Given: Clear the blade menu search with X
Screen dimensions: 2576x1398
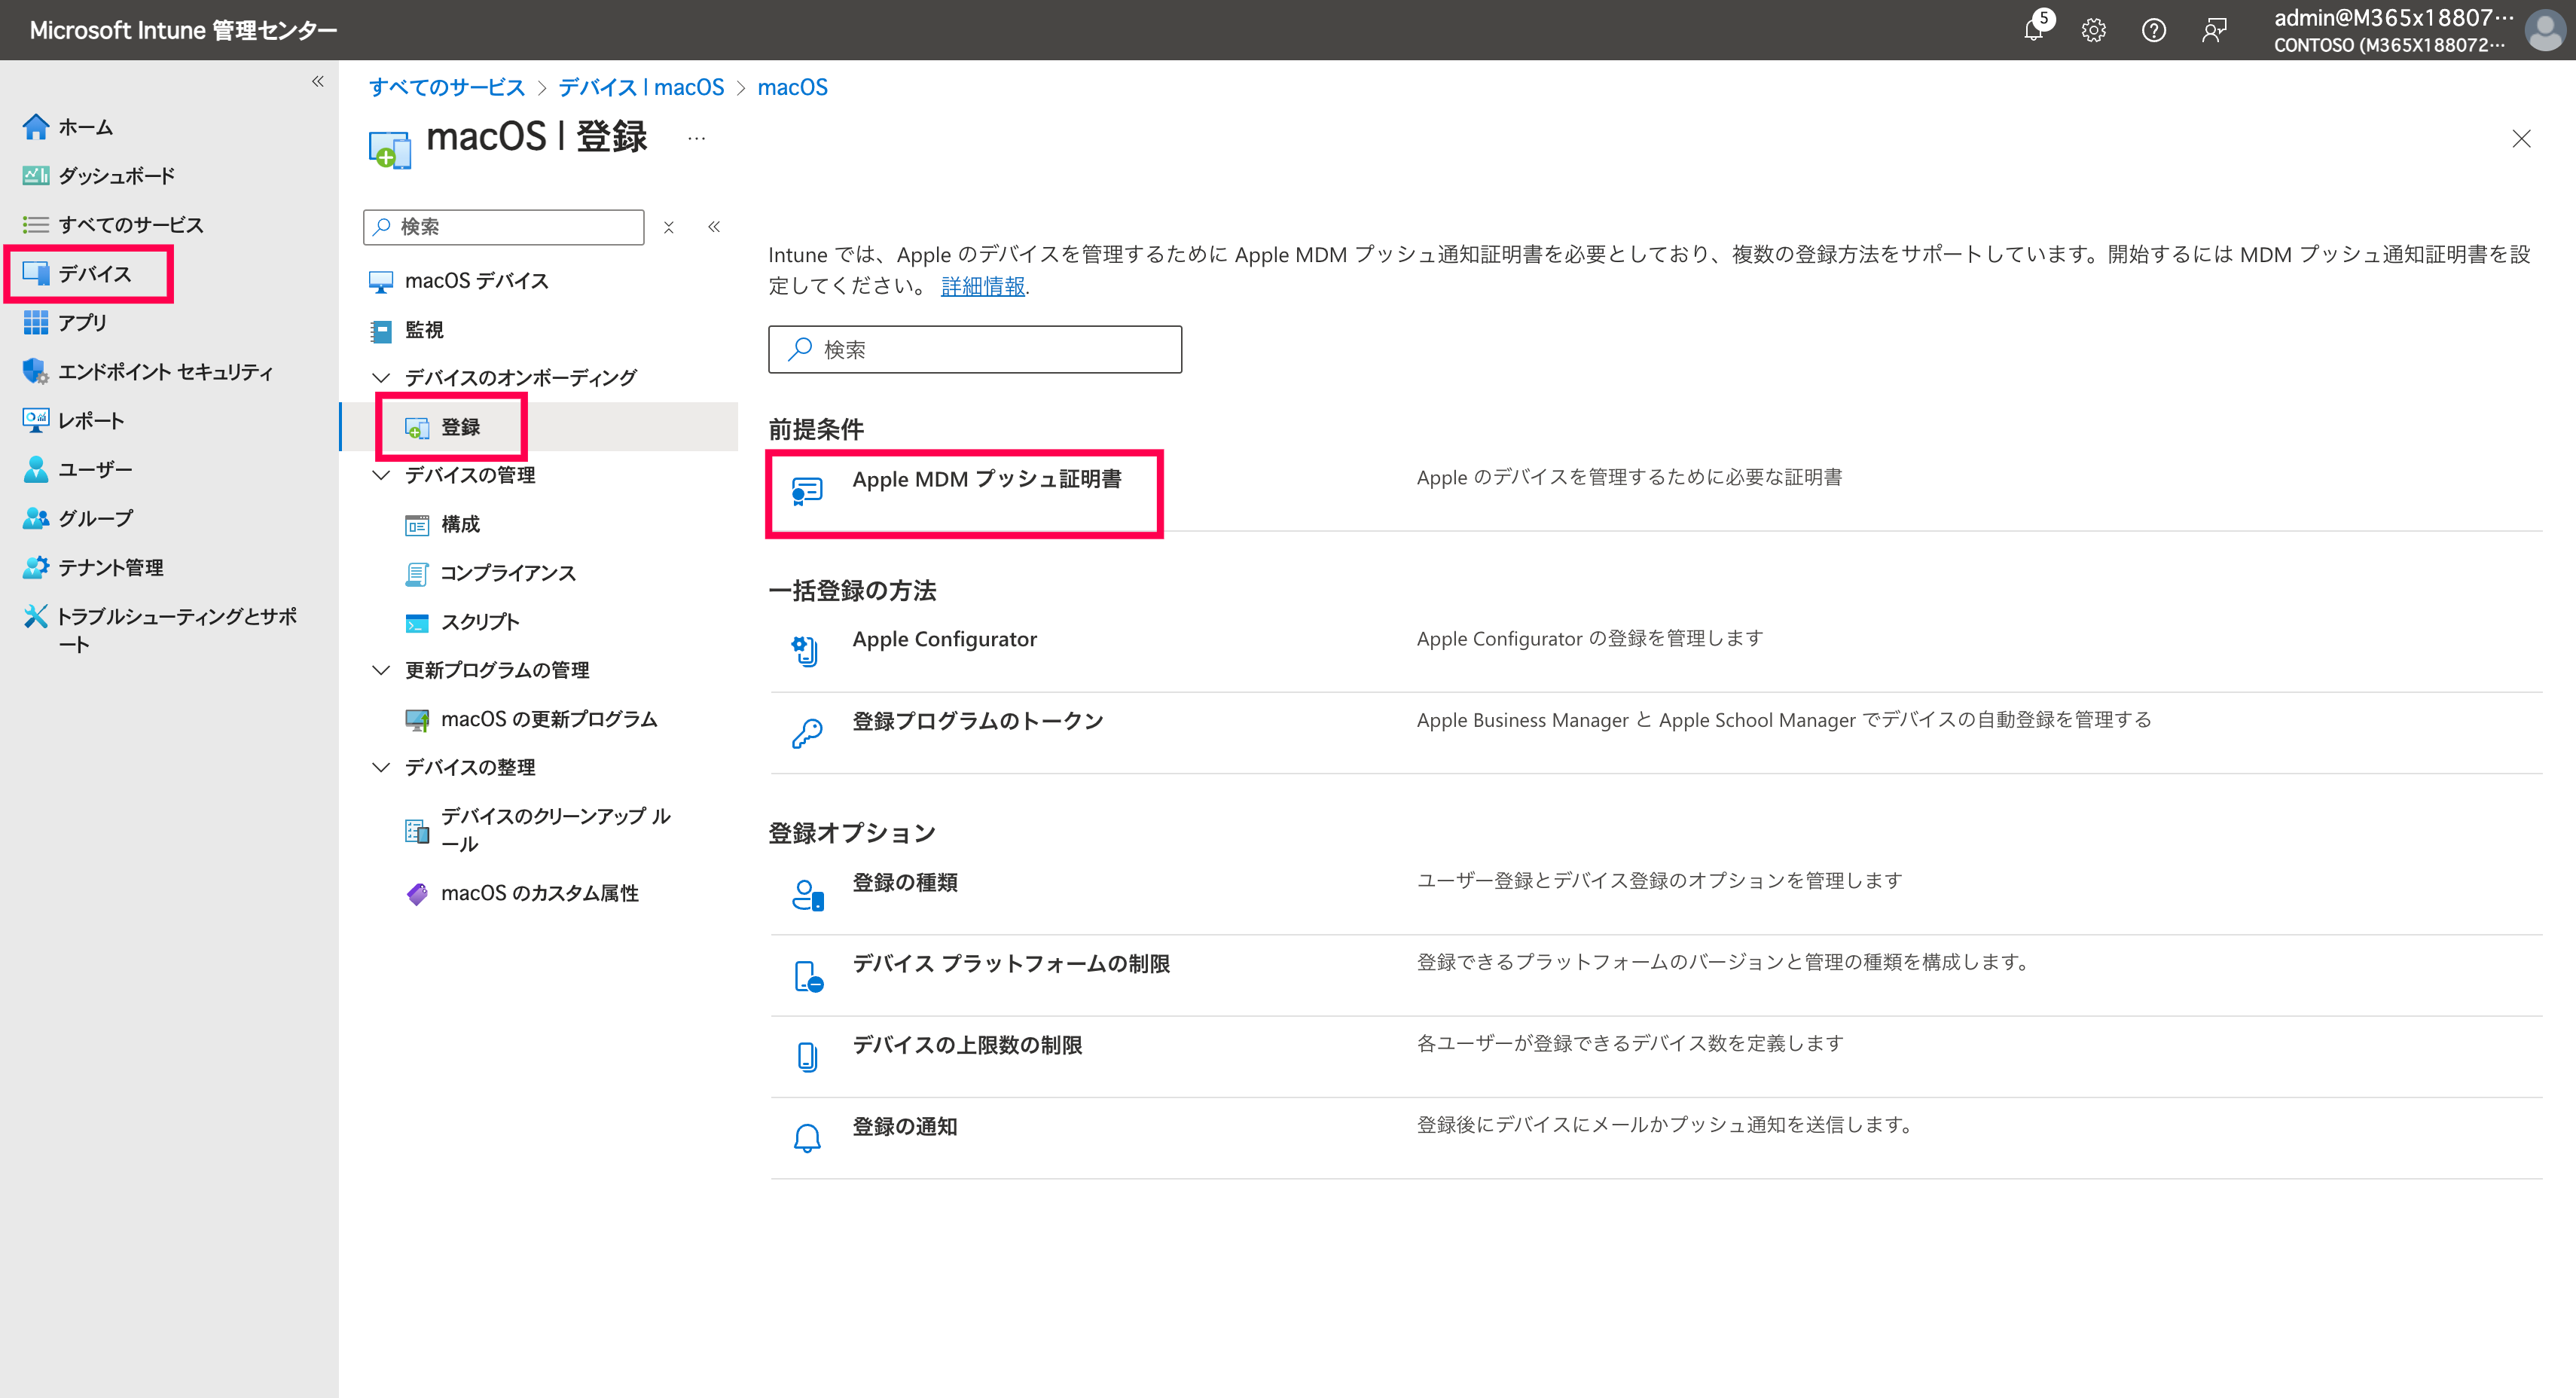Looking at the screenshot, I should [669, 227].
